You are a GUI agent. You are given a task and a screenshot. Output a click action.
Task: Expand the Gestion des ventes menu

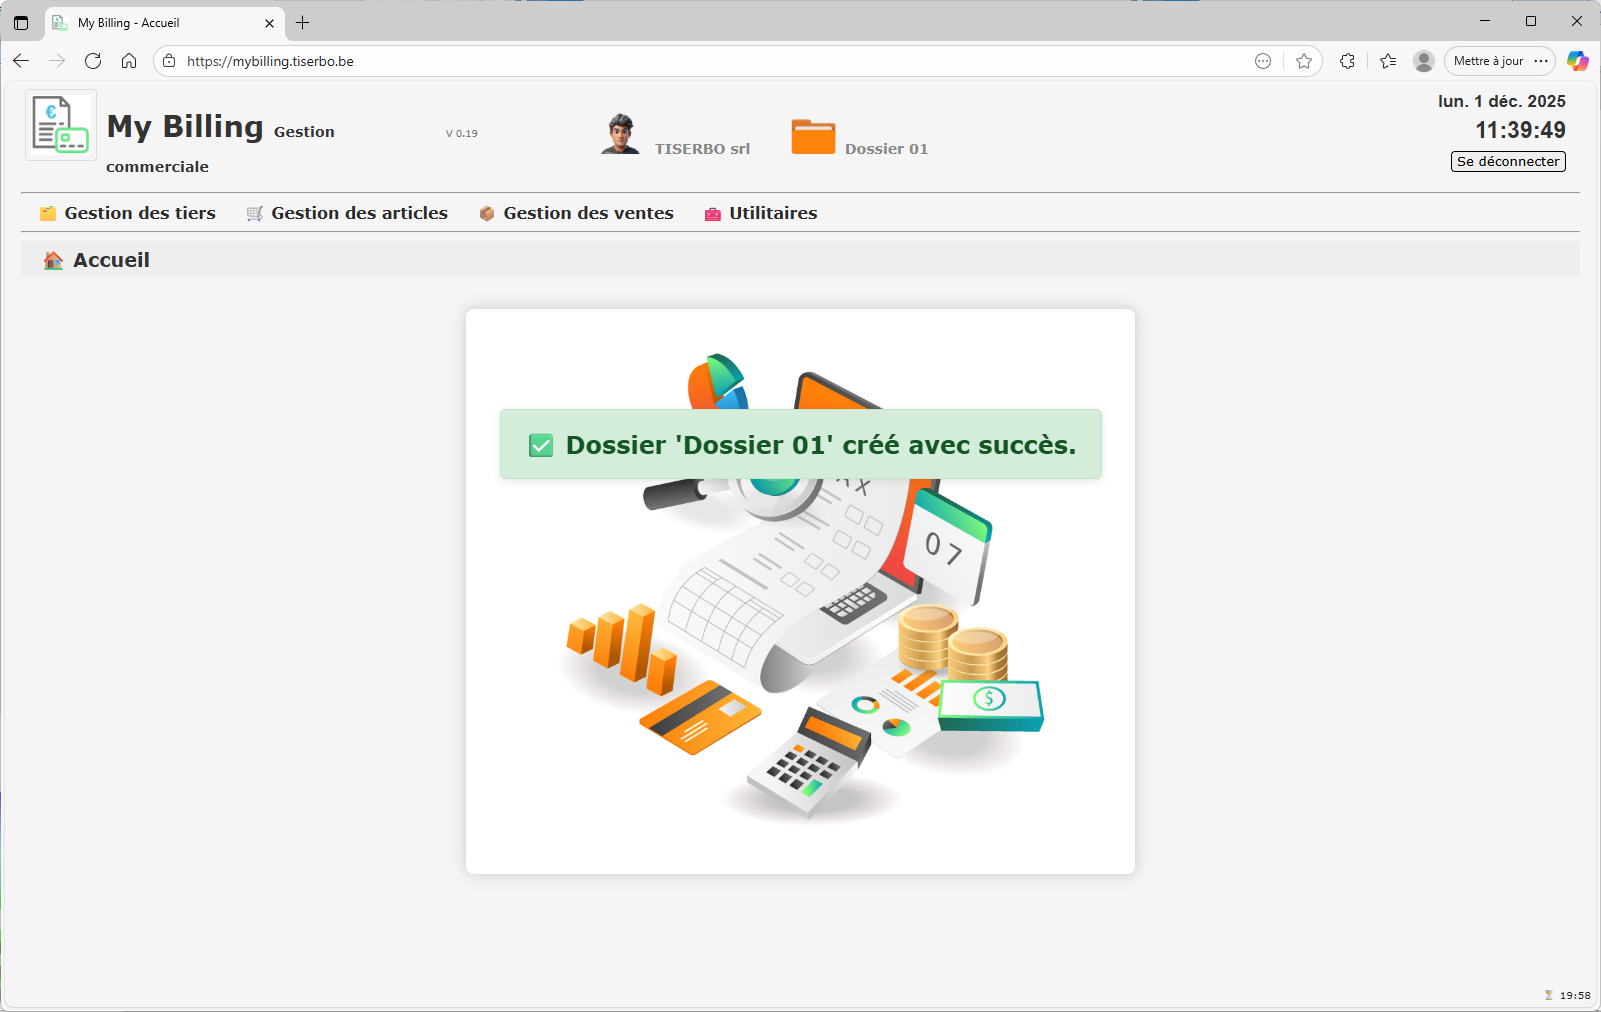point(576,213)
